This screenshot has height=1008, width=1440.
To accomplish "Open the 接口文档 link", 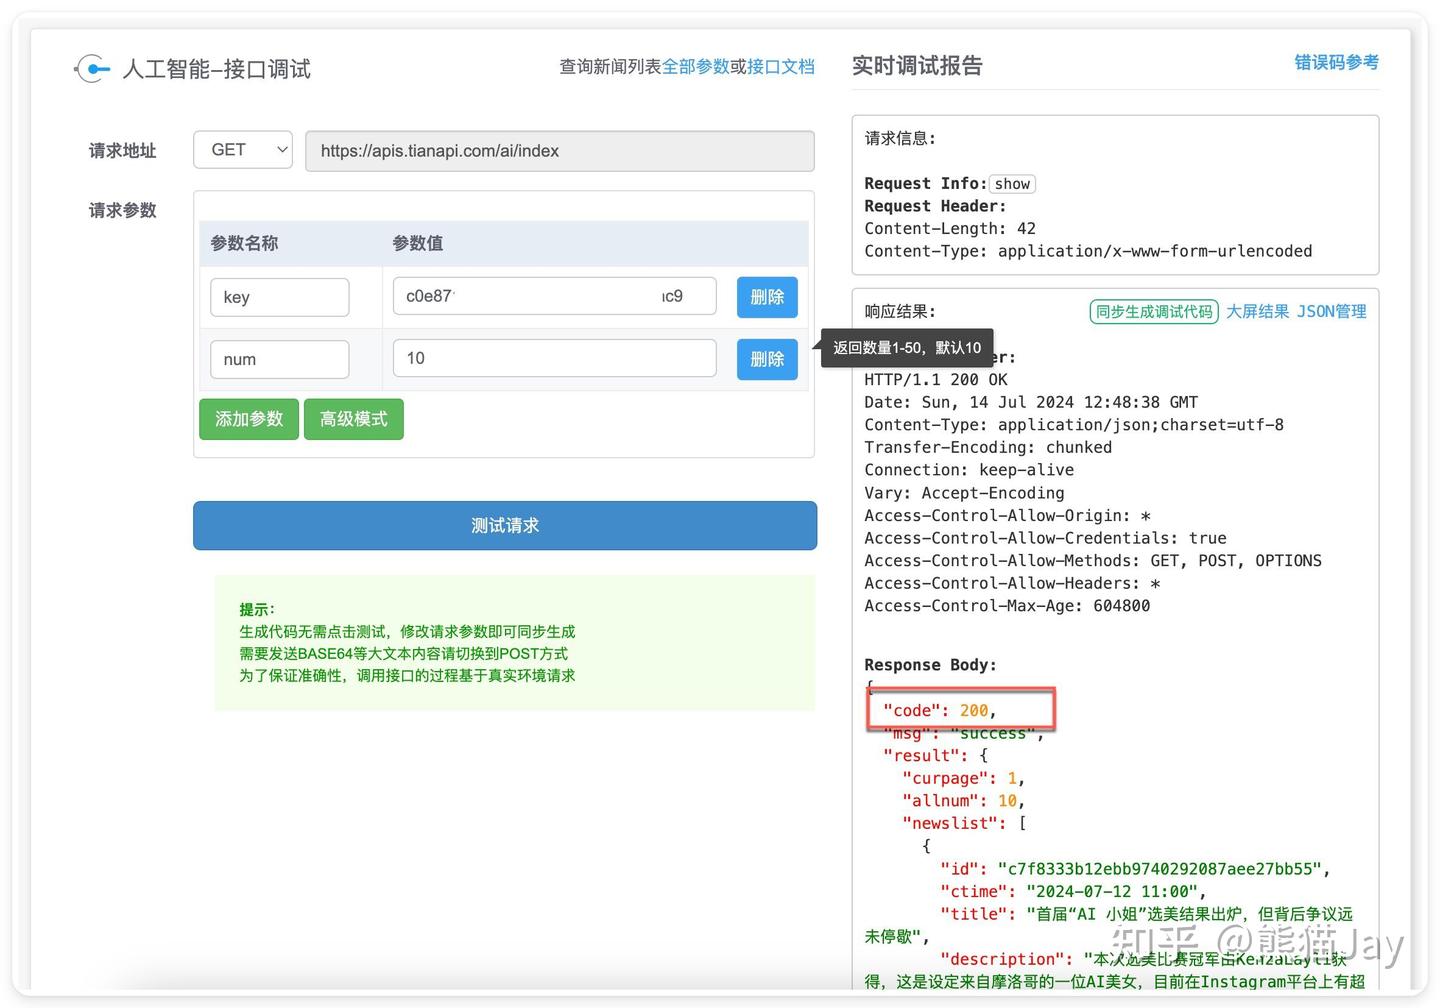I will tap(781, 67).
